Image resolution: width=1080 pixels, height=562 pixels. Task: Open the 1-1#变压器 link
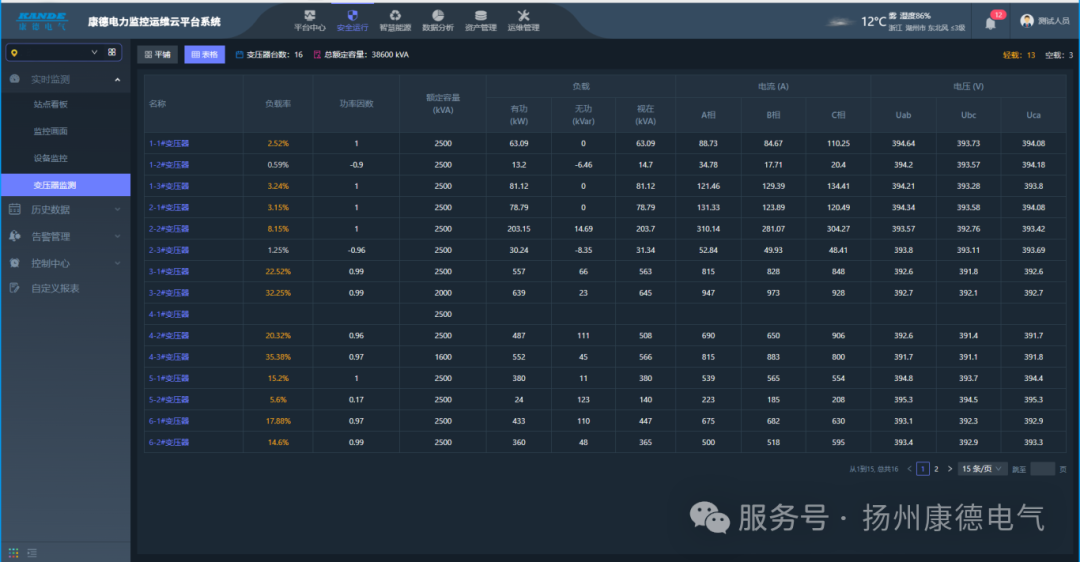[169, 143]
